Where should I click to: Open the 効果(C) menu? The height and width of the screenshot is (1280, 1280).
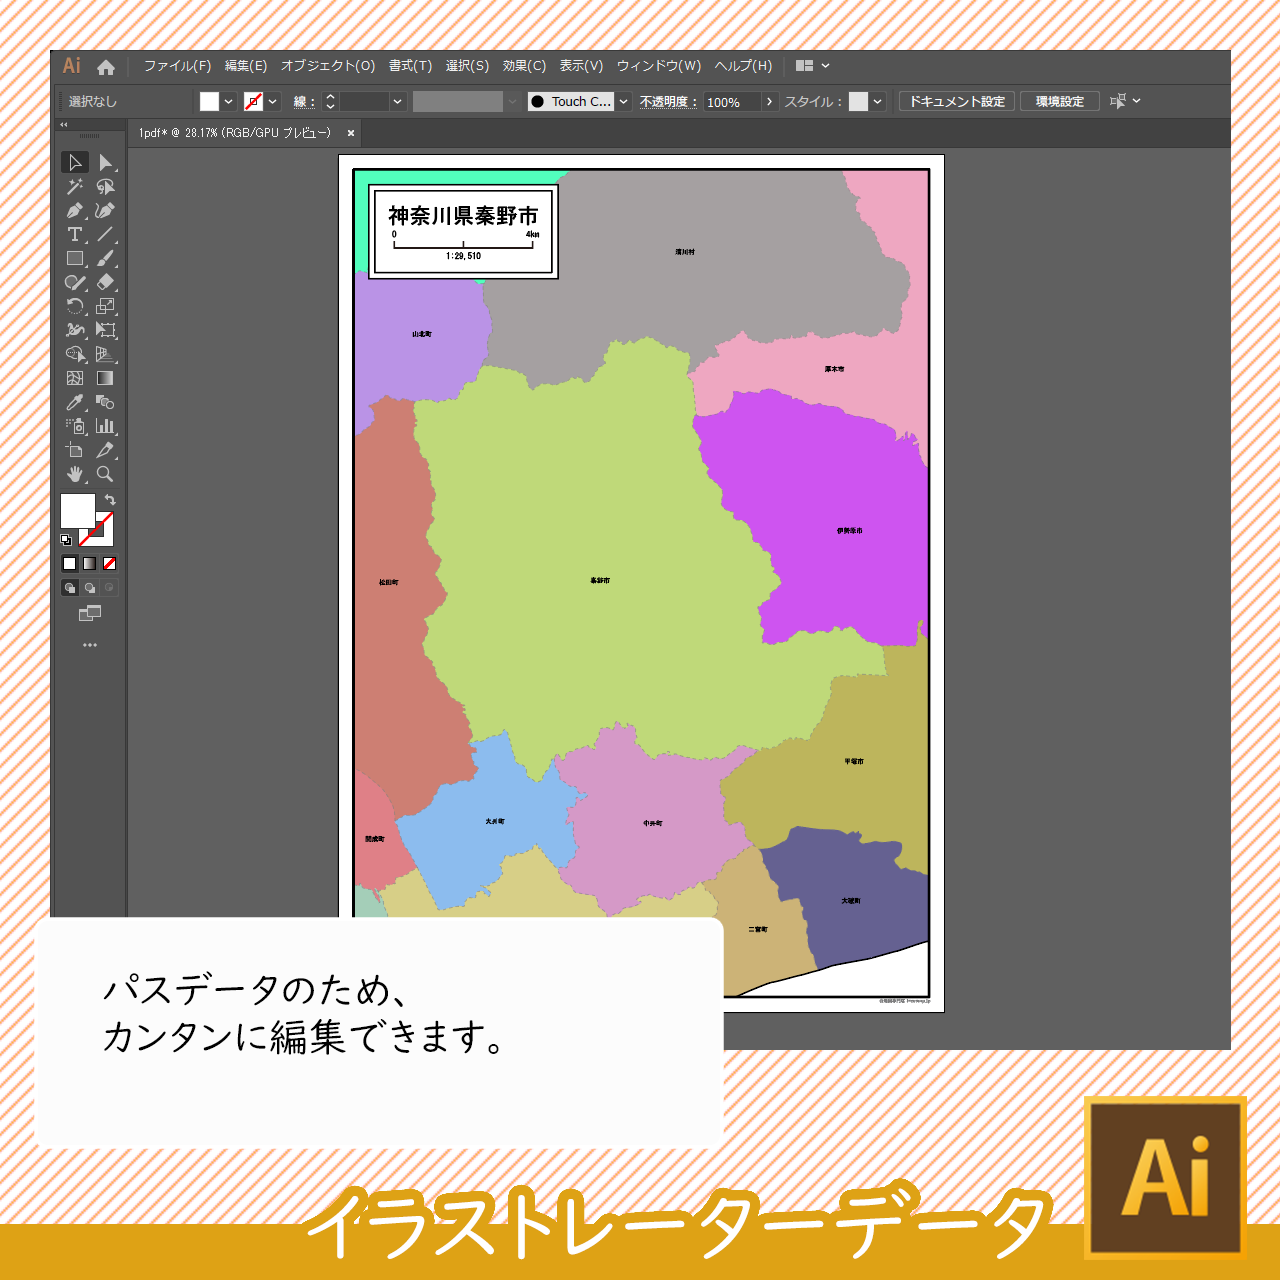[524, 66]
